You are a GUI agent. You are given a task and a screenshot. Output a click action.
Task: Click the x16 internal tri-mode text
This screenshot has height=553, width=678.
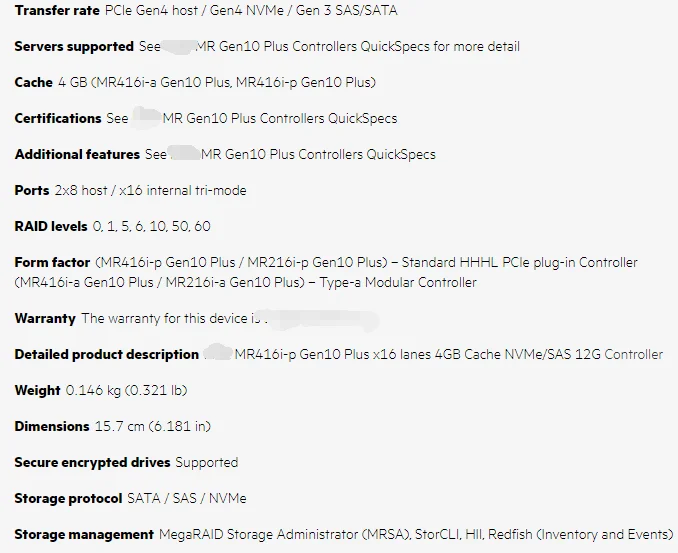tap(182, 190)
